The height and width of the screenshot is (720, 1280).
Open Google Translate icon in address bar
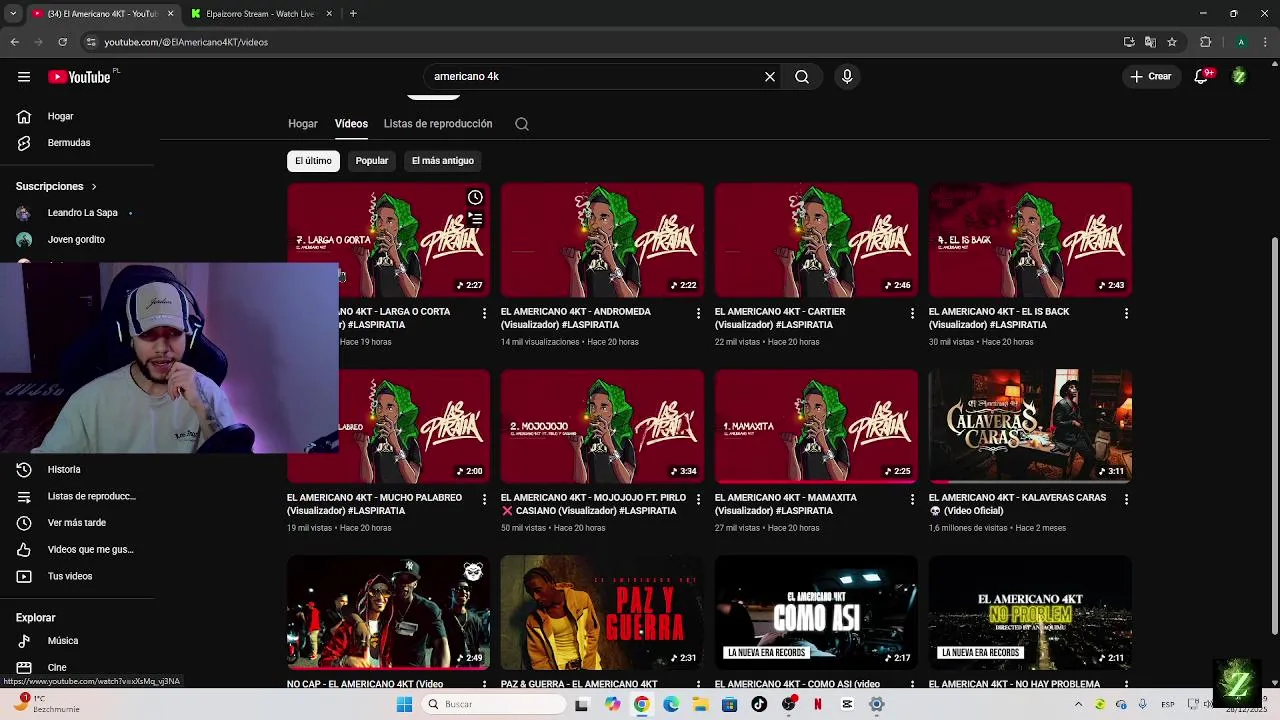1150,42
